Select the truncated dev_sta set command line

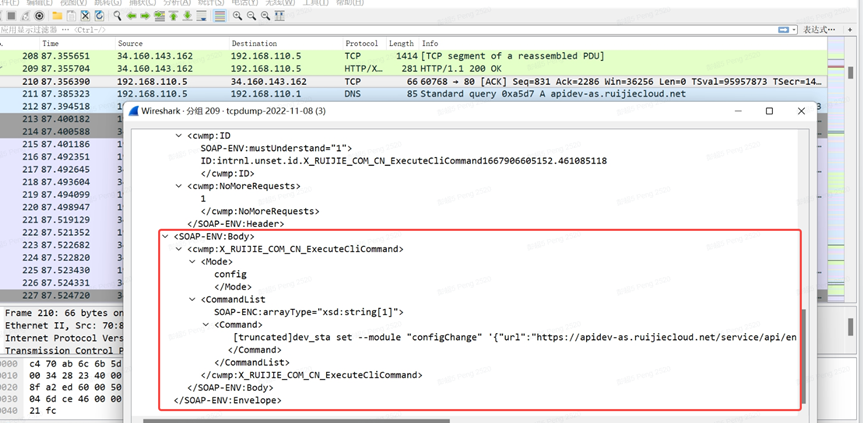(x=515, y=337)
